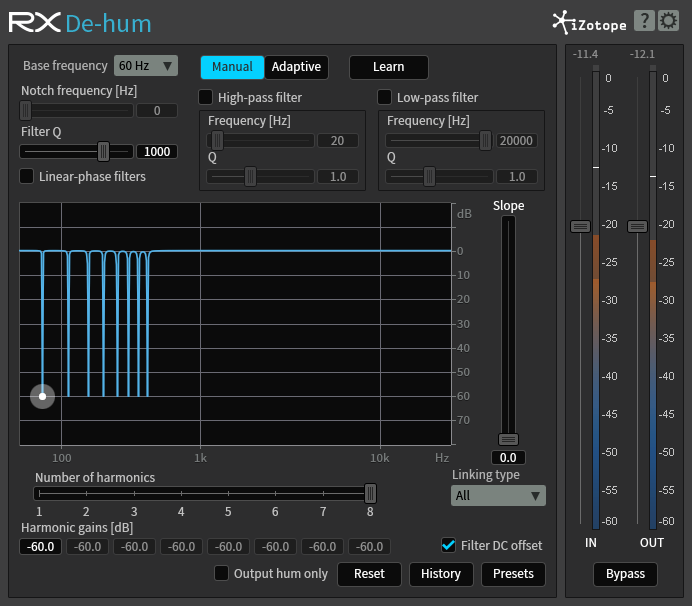Click the High-pass Q value field
This screenshot has width=692, height=606.
pyautogui.click(x=338, y=177)
